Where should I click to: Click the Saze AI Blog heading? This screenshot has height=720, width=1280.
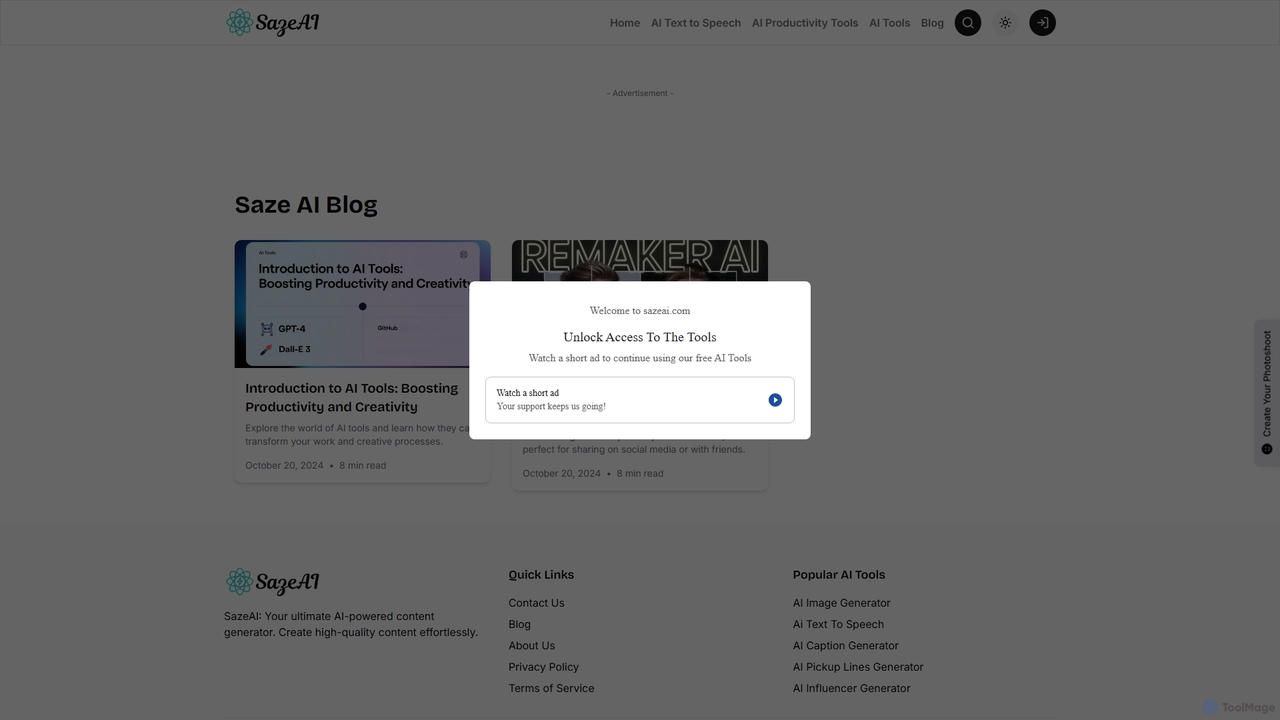pyautogui.click(x=306, y=205)
